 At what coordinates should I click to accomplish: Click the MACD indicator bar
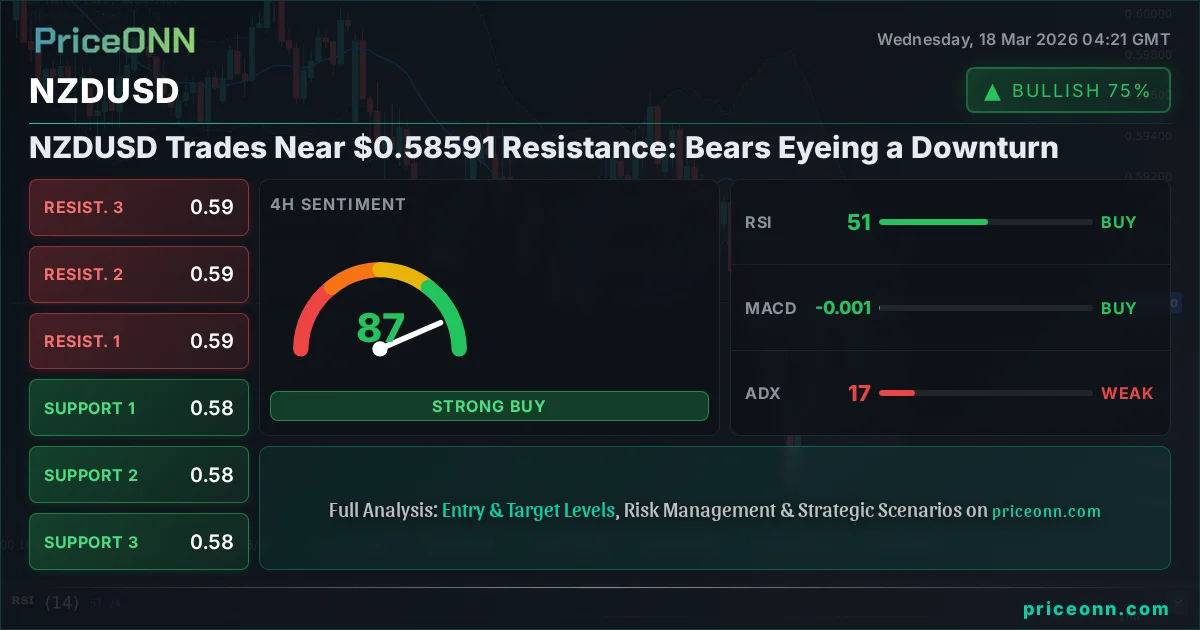(x=985, y=308)
